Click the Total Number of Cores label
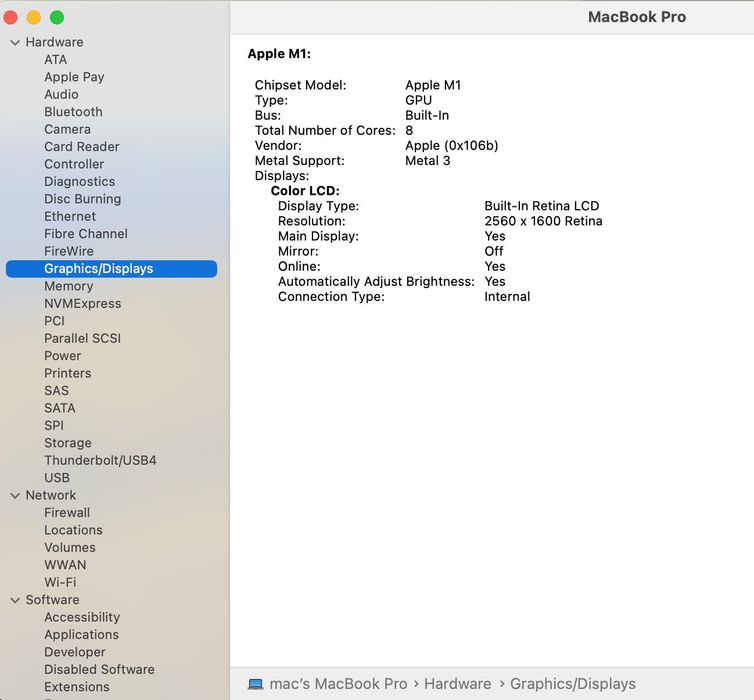This screenshot has width=754, height=700. 325,130
